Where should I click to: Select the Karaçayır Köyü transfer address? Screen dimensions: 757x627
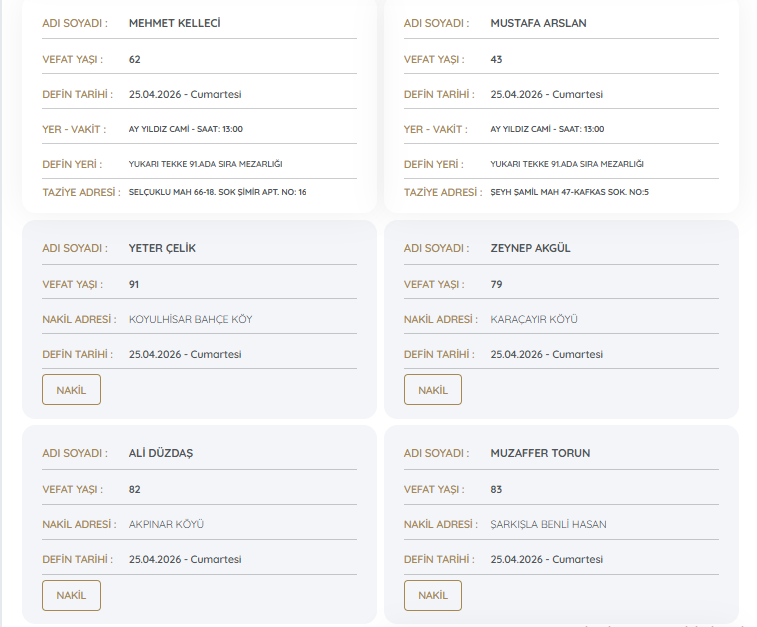coord(534,319)
